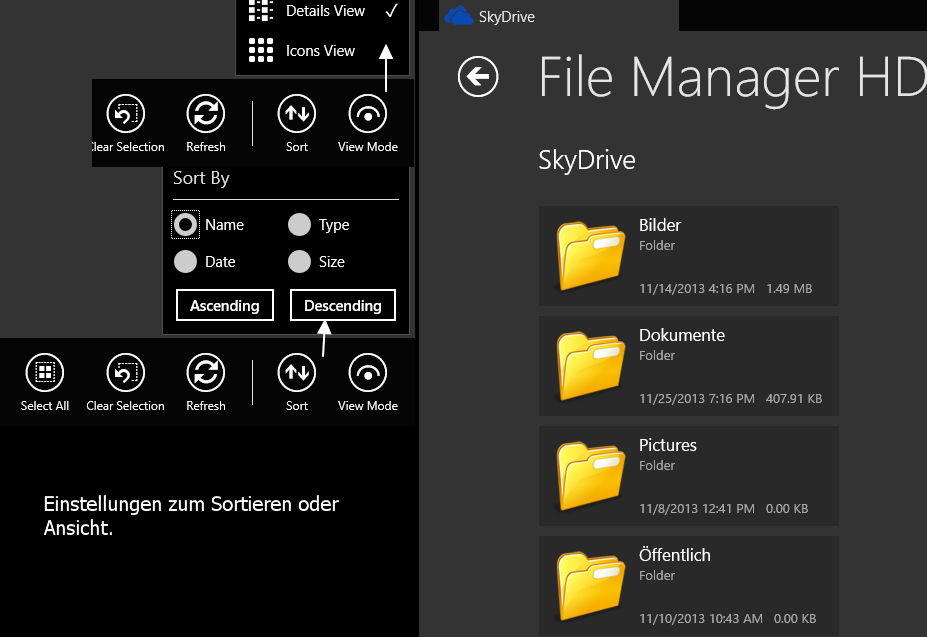Click the date 11/25/2013 7:16 PM
Image resolution: width=927 pixels, height=637 pixels.
tap(697, 399)
